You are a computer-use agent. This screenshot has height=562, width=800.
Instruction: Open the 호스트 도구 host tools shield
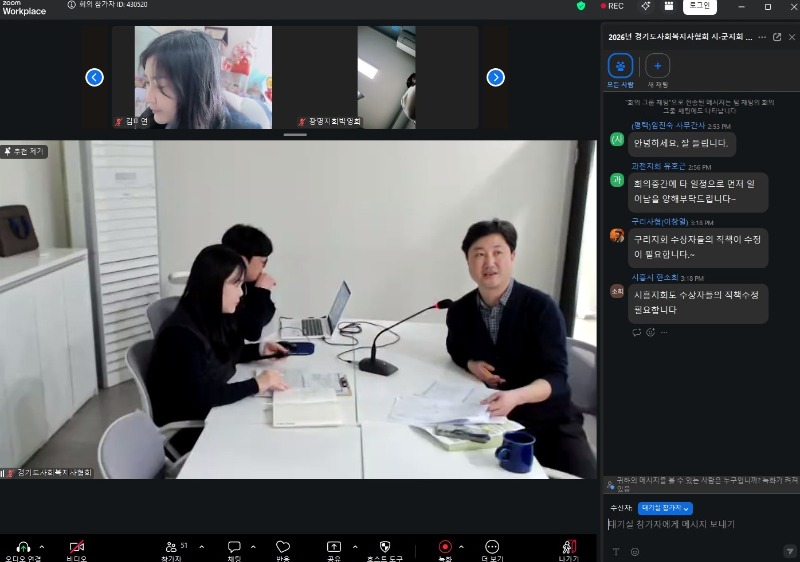tap(385, 547)
